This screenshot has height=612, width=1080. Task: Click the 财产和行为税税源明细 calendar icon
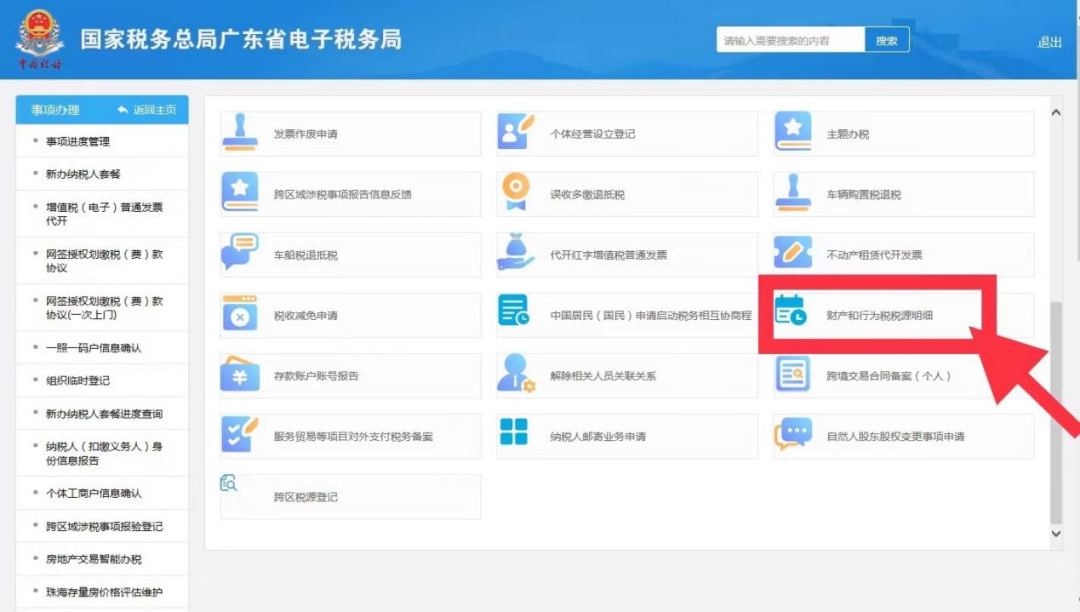click(790, 310)
